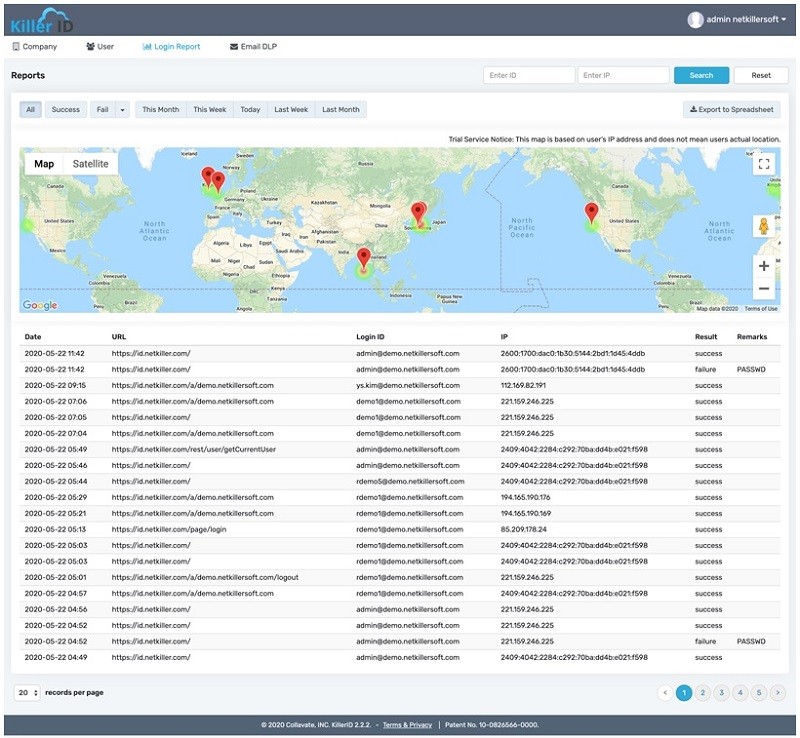
Task: Filter reports by Success
Action: click(x=66, y=109)
